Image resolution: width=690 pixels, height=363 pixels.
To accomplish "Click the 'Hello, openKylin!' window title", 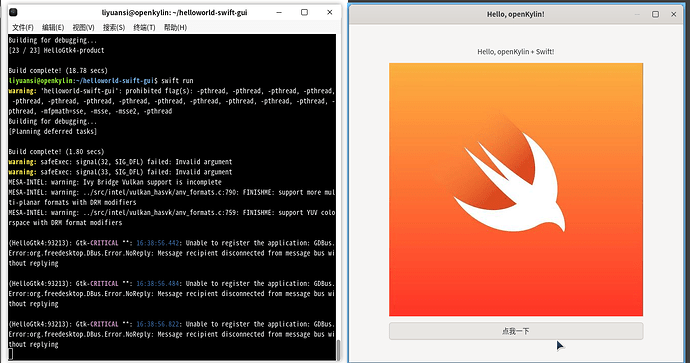I will click(516, 15).
